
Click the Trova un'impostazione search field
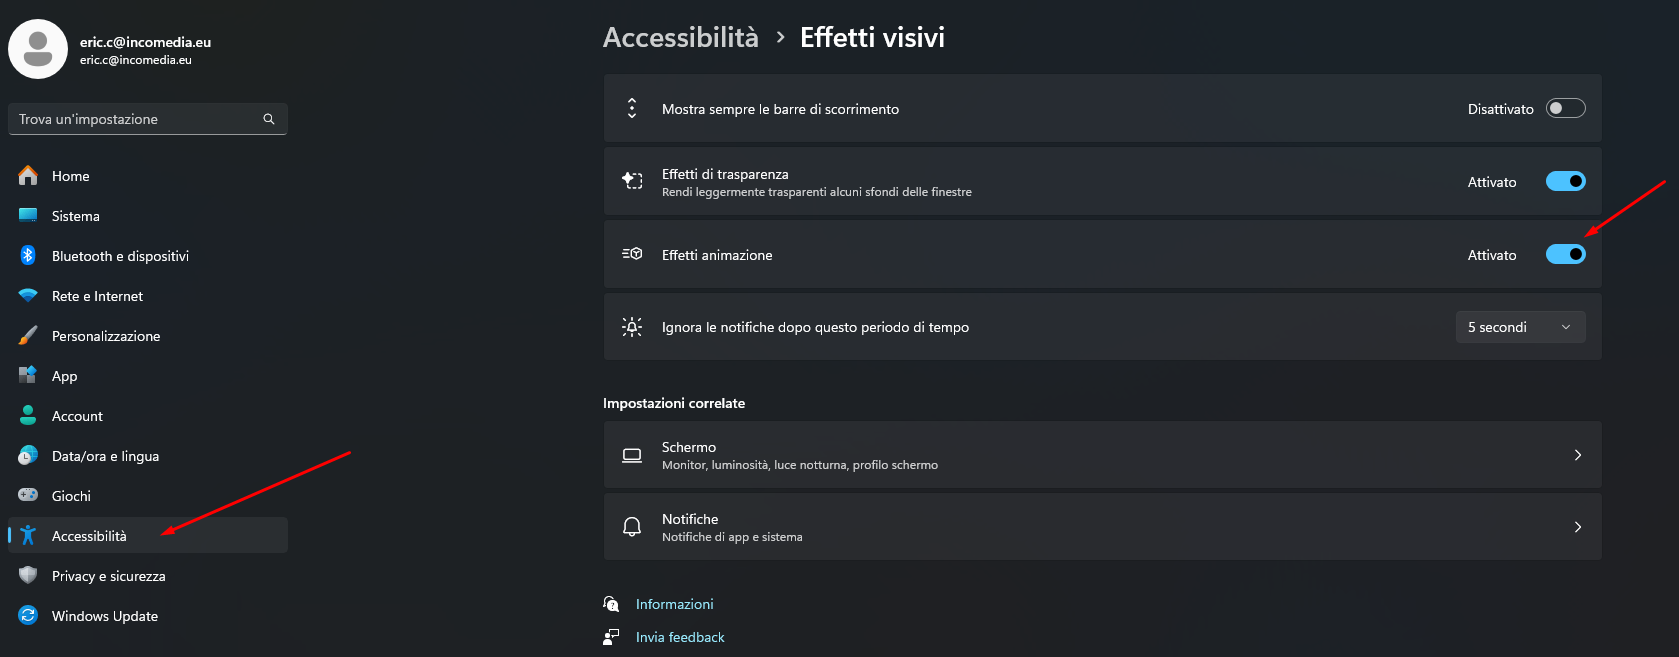(148, 119)
